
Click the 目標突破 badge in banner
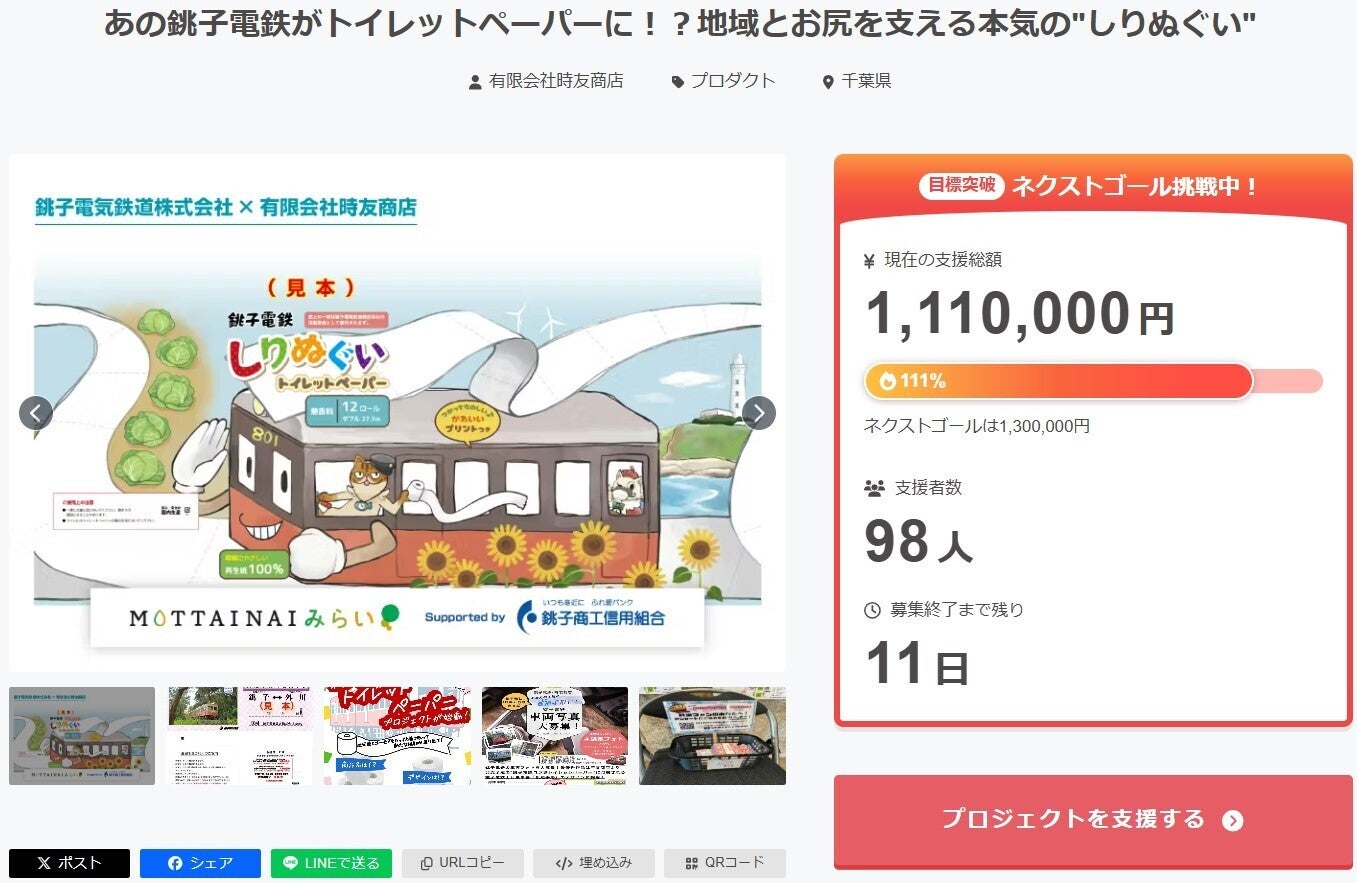coord(961,185)
